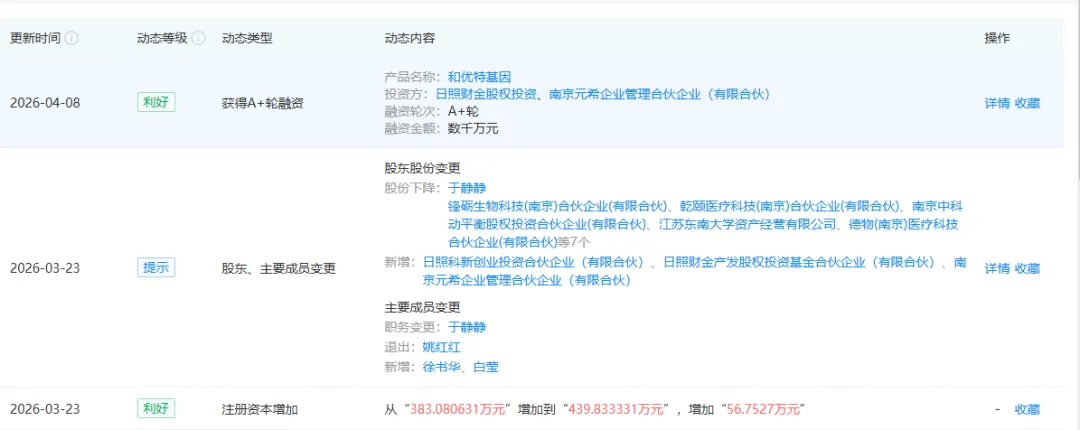Select 股东、主要成员变更 type text
1080x430 pixels.
279,268
